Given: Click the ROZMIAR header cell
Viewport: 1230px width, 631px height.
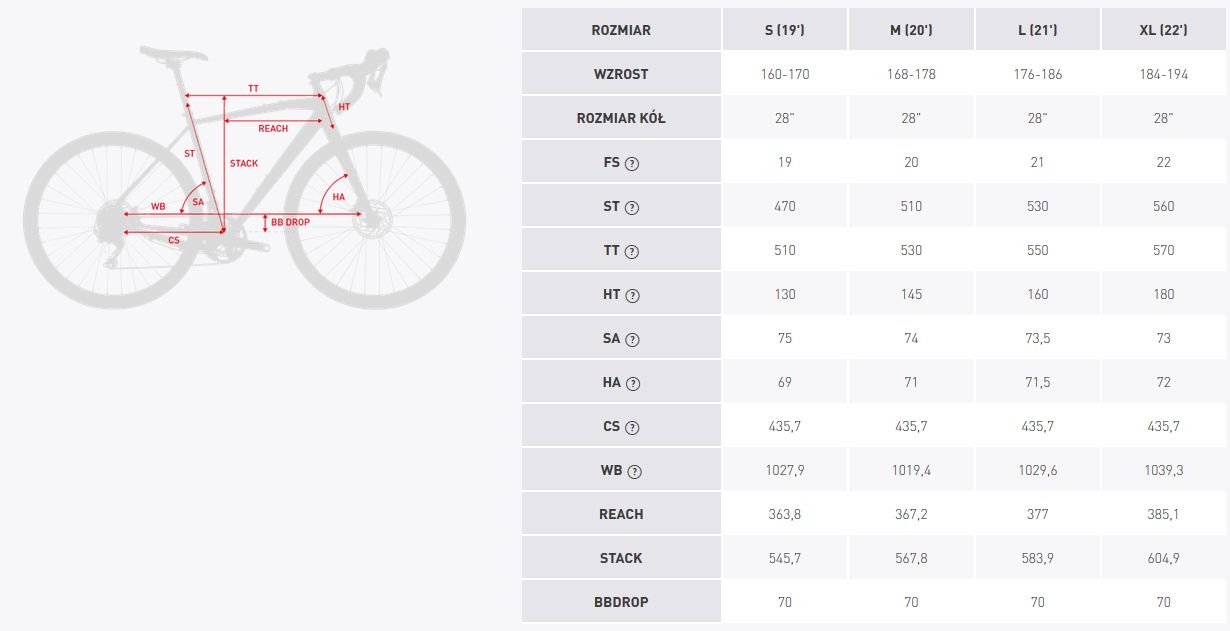Looking at the screenshot, I should (621, 30).
